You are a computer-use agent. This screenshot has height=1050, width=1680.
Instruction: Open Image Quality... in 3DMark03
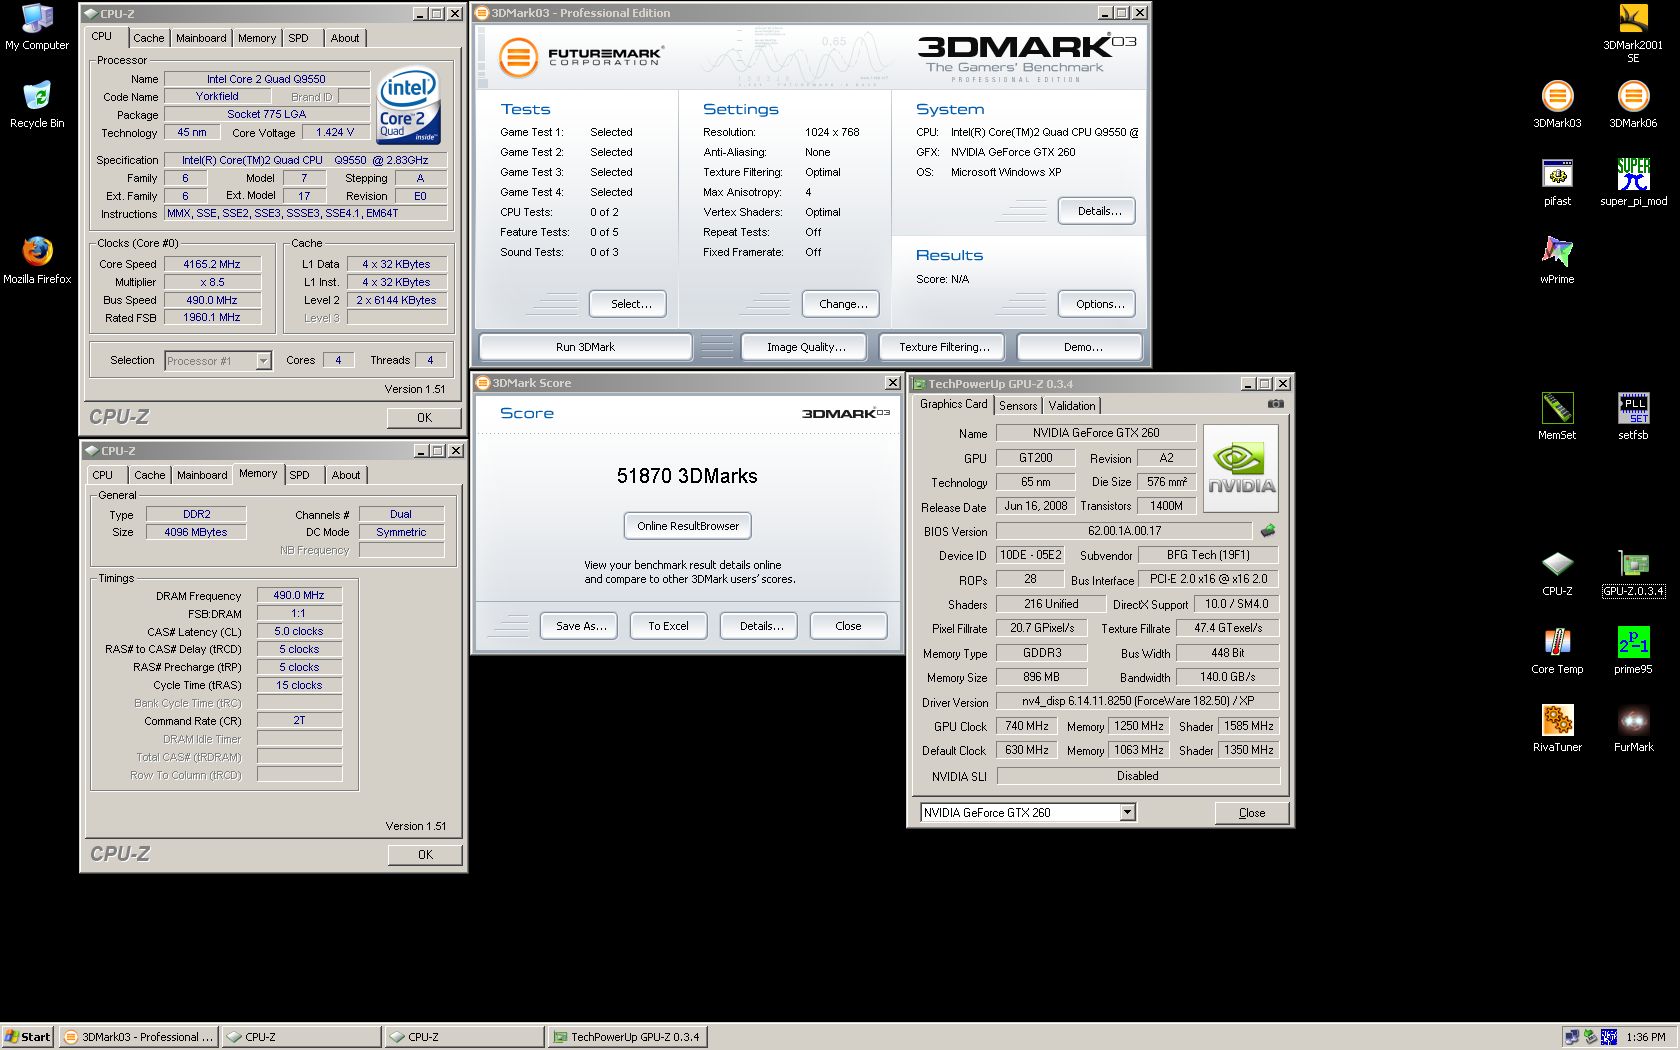point(806,347)
